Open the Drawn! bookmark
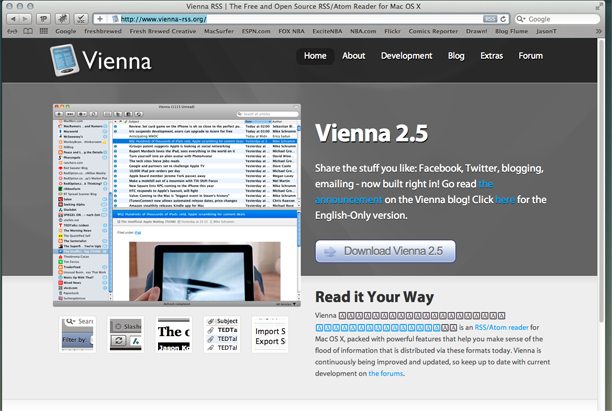The height and width of the screenshot is (411, 612). [x=477, y=31]
